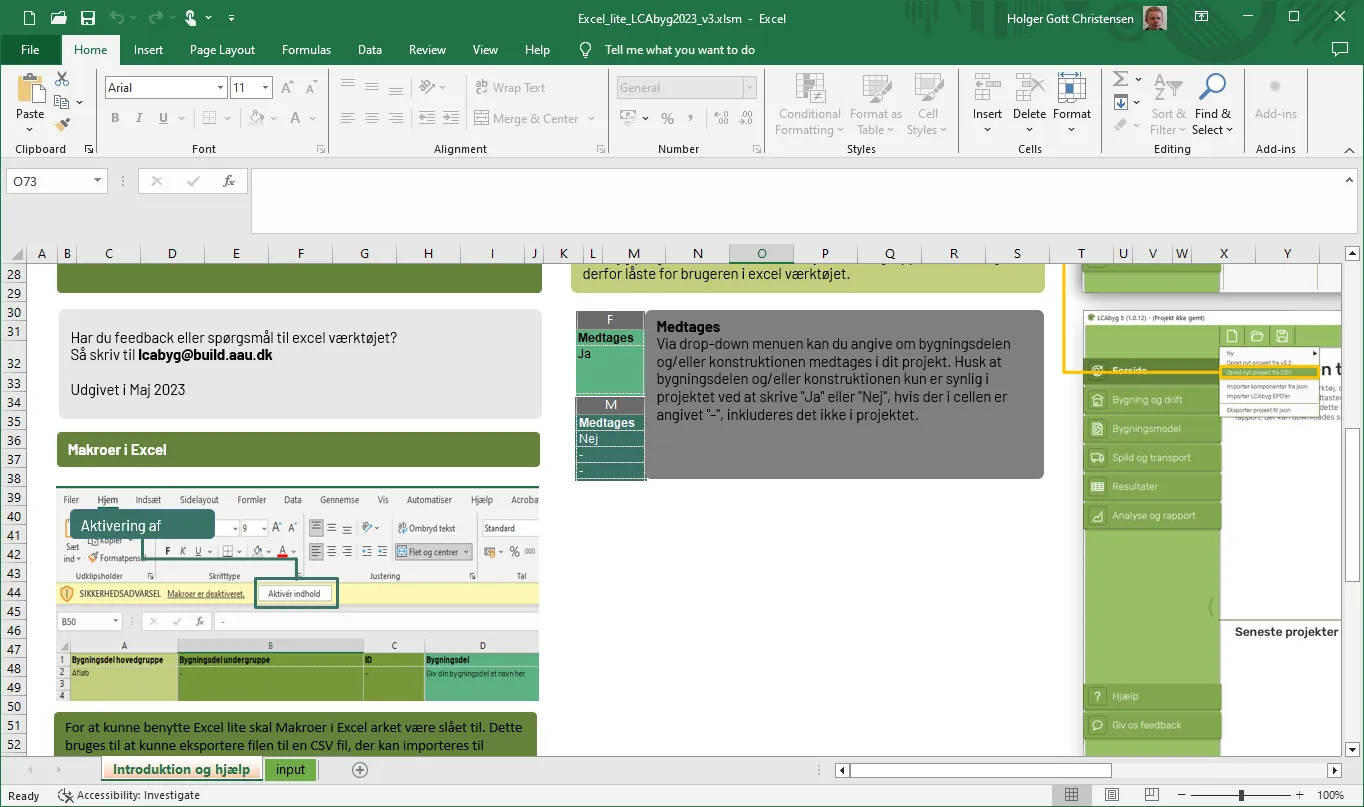The height and width of the screenshot is (807, 1364).
Task: Open Format as Table gallery
Action: pyautogui.click(x=875, y=104)
